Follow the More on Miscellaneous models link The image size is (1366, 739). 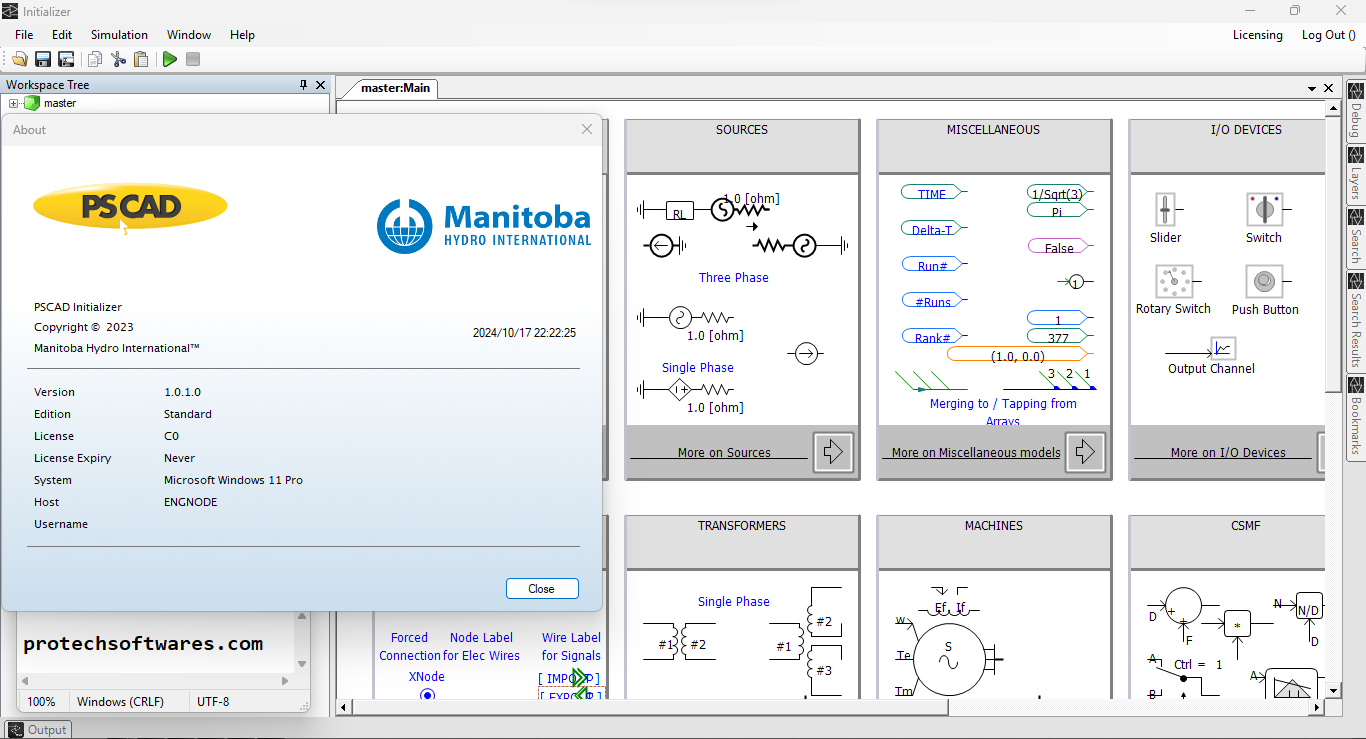(x=975, y=453)
